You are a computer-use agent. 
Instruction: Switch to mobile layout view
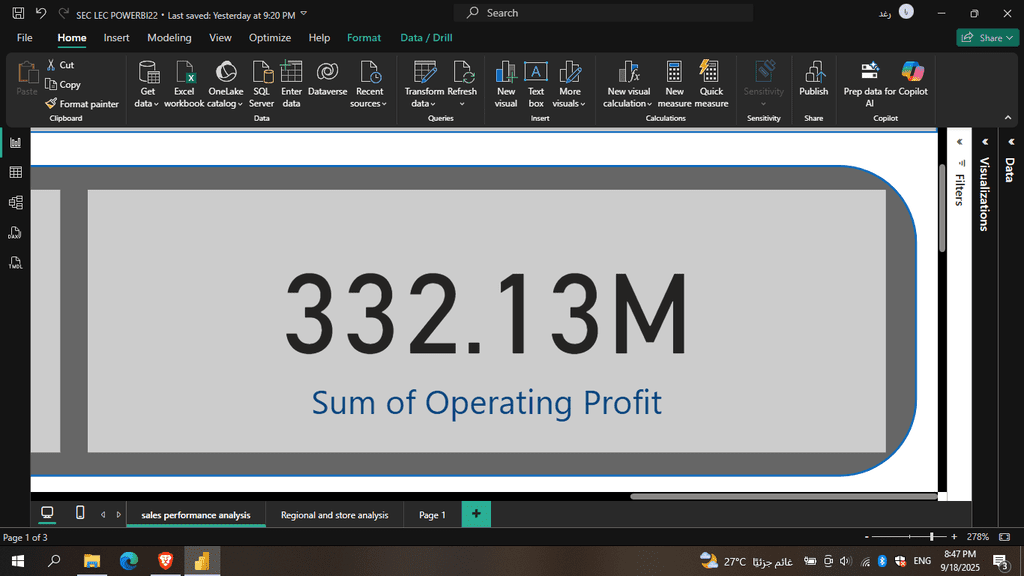(x=80, y=513)
